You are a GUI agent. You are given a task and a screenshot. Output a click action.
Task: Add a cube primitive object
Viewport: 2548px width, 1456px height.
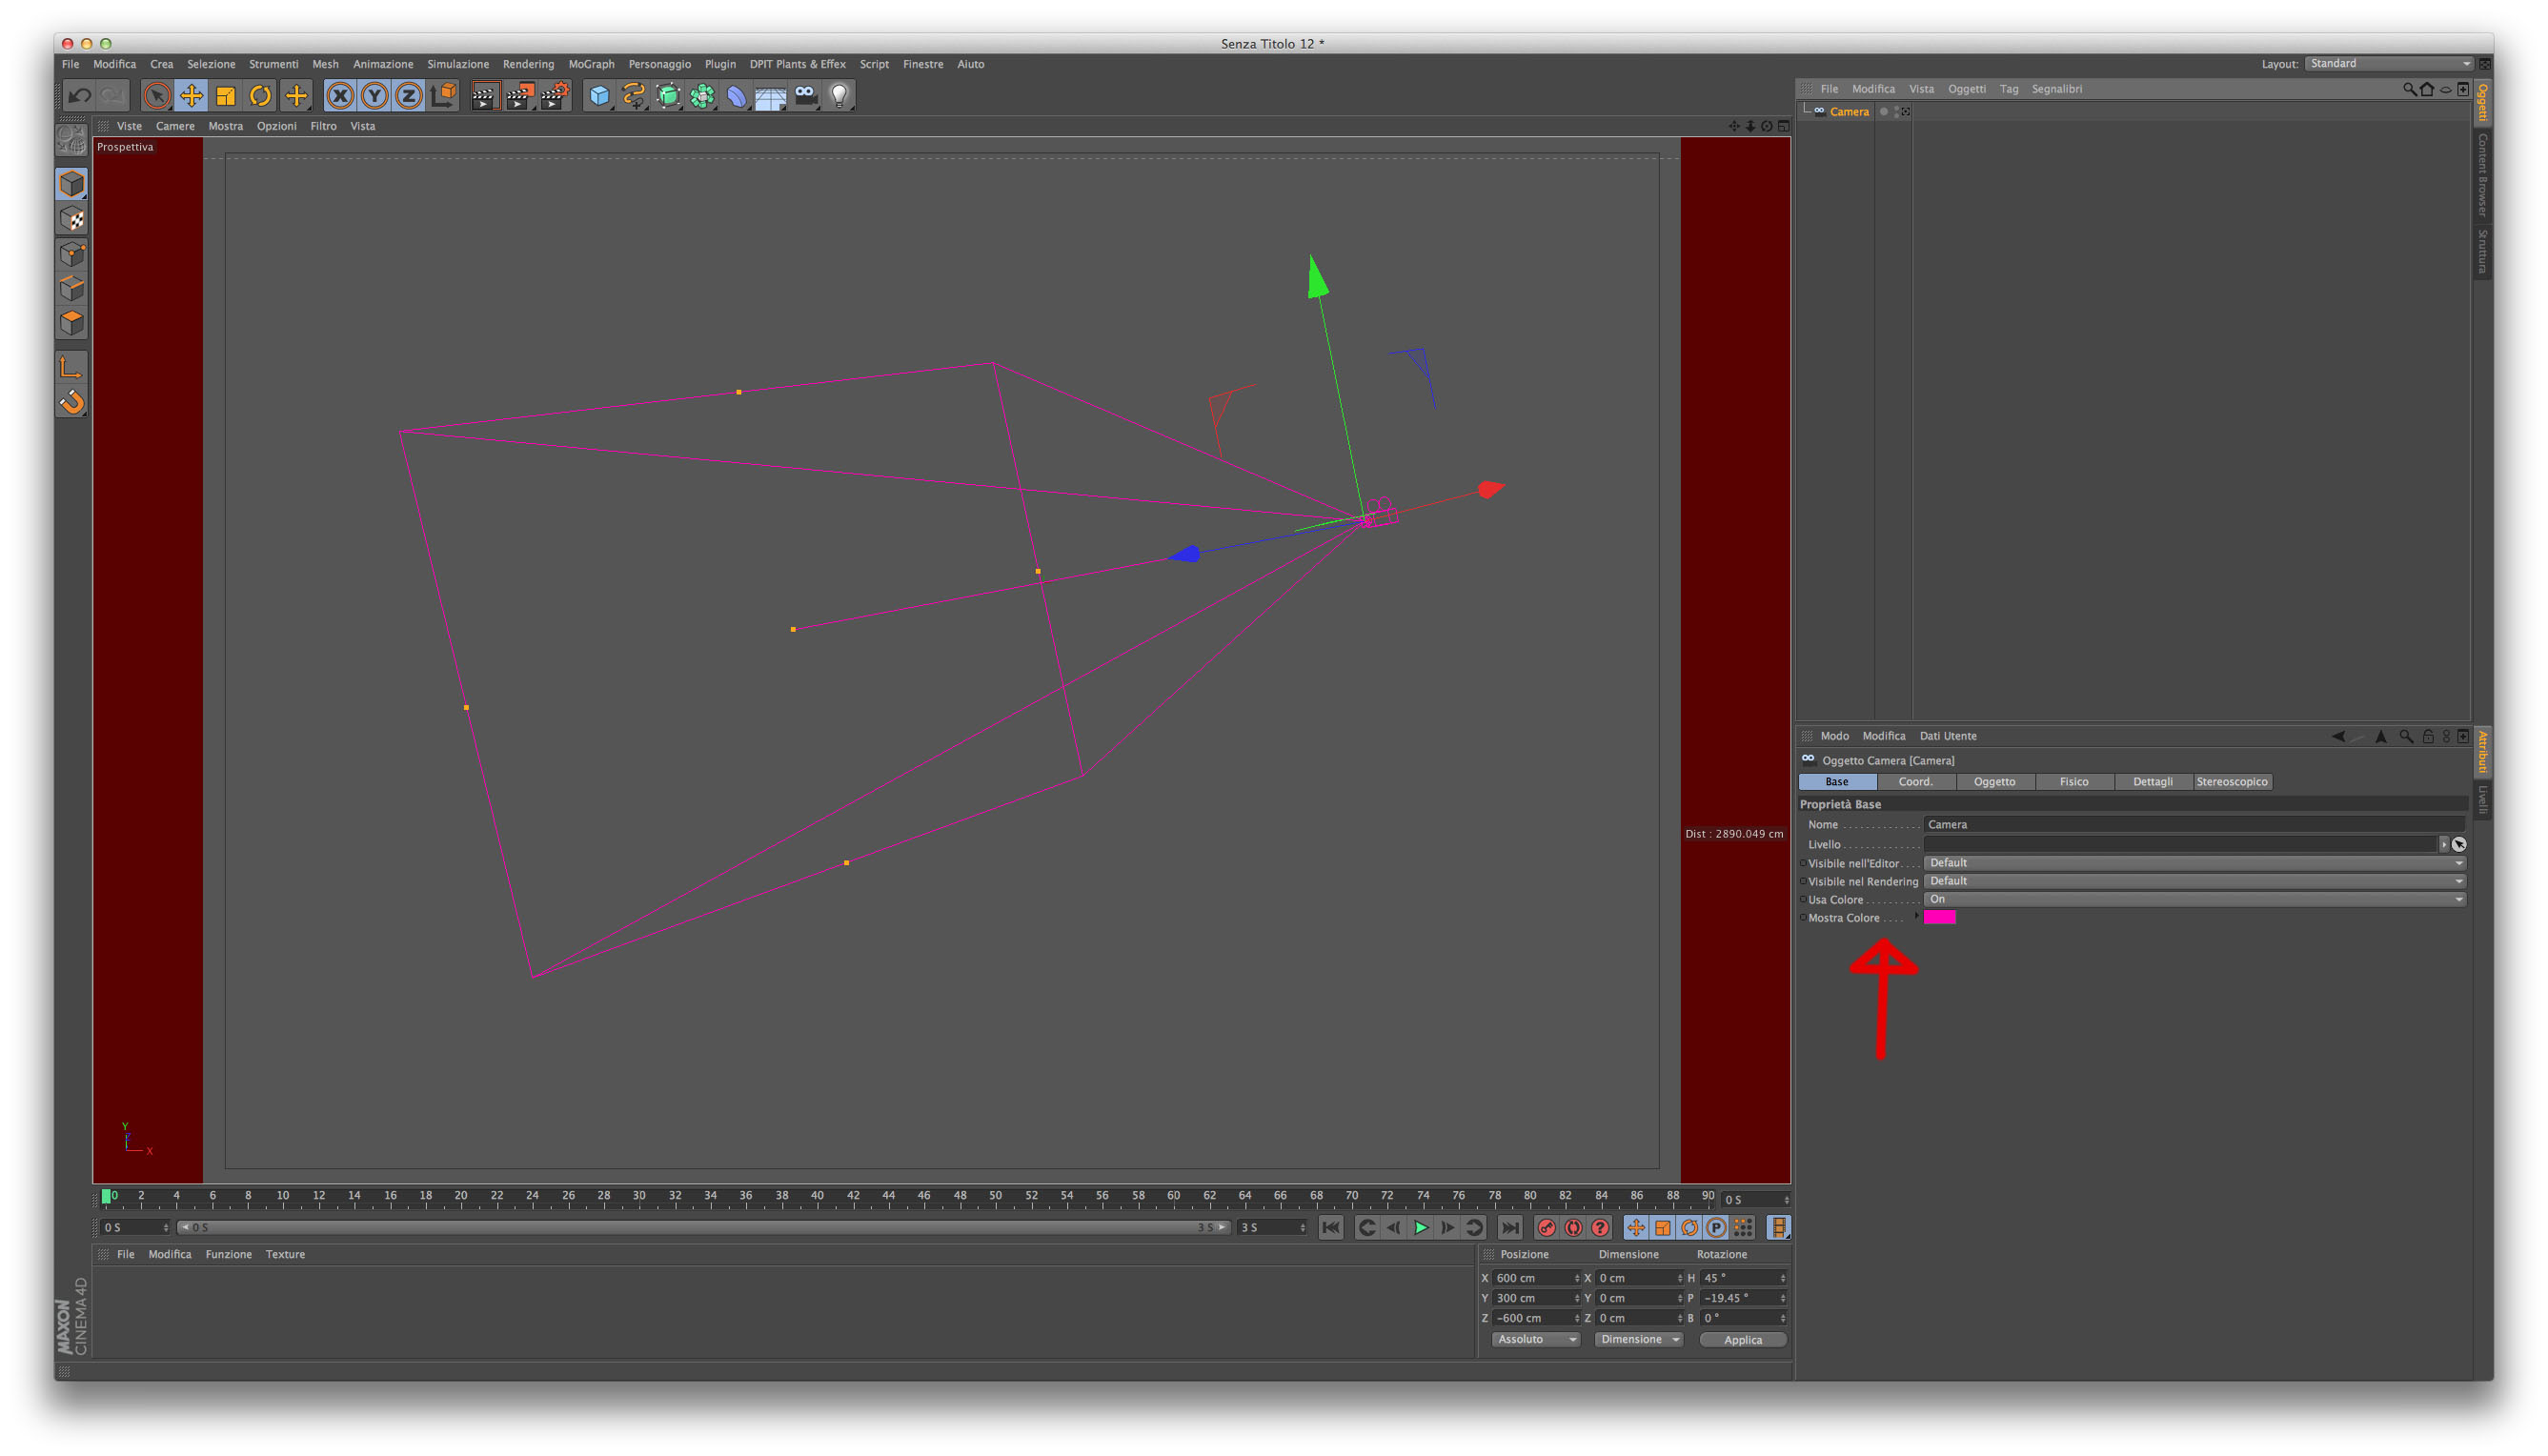coord(599,96)
